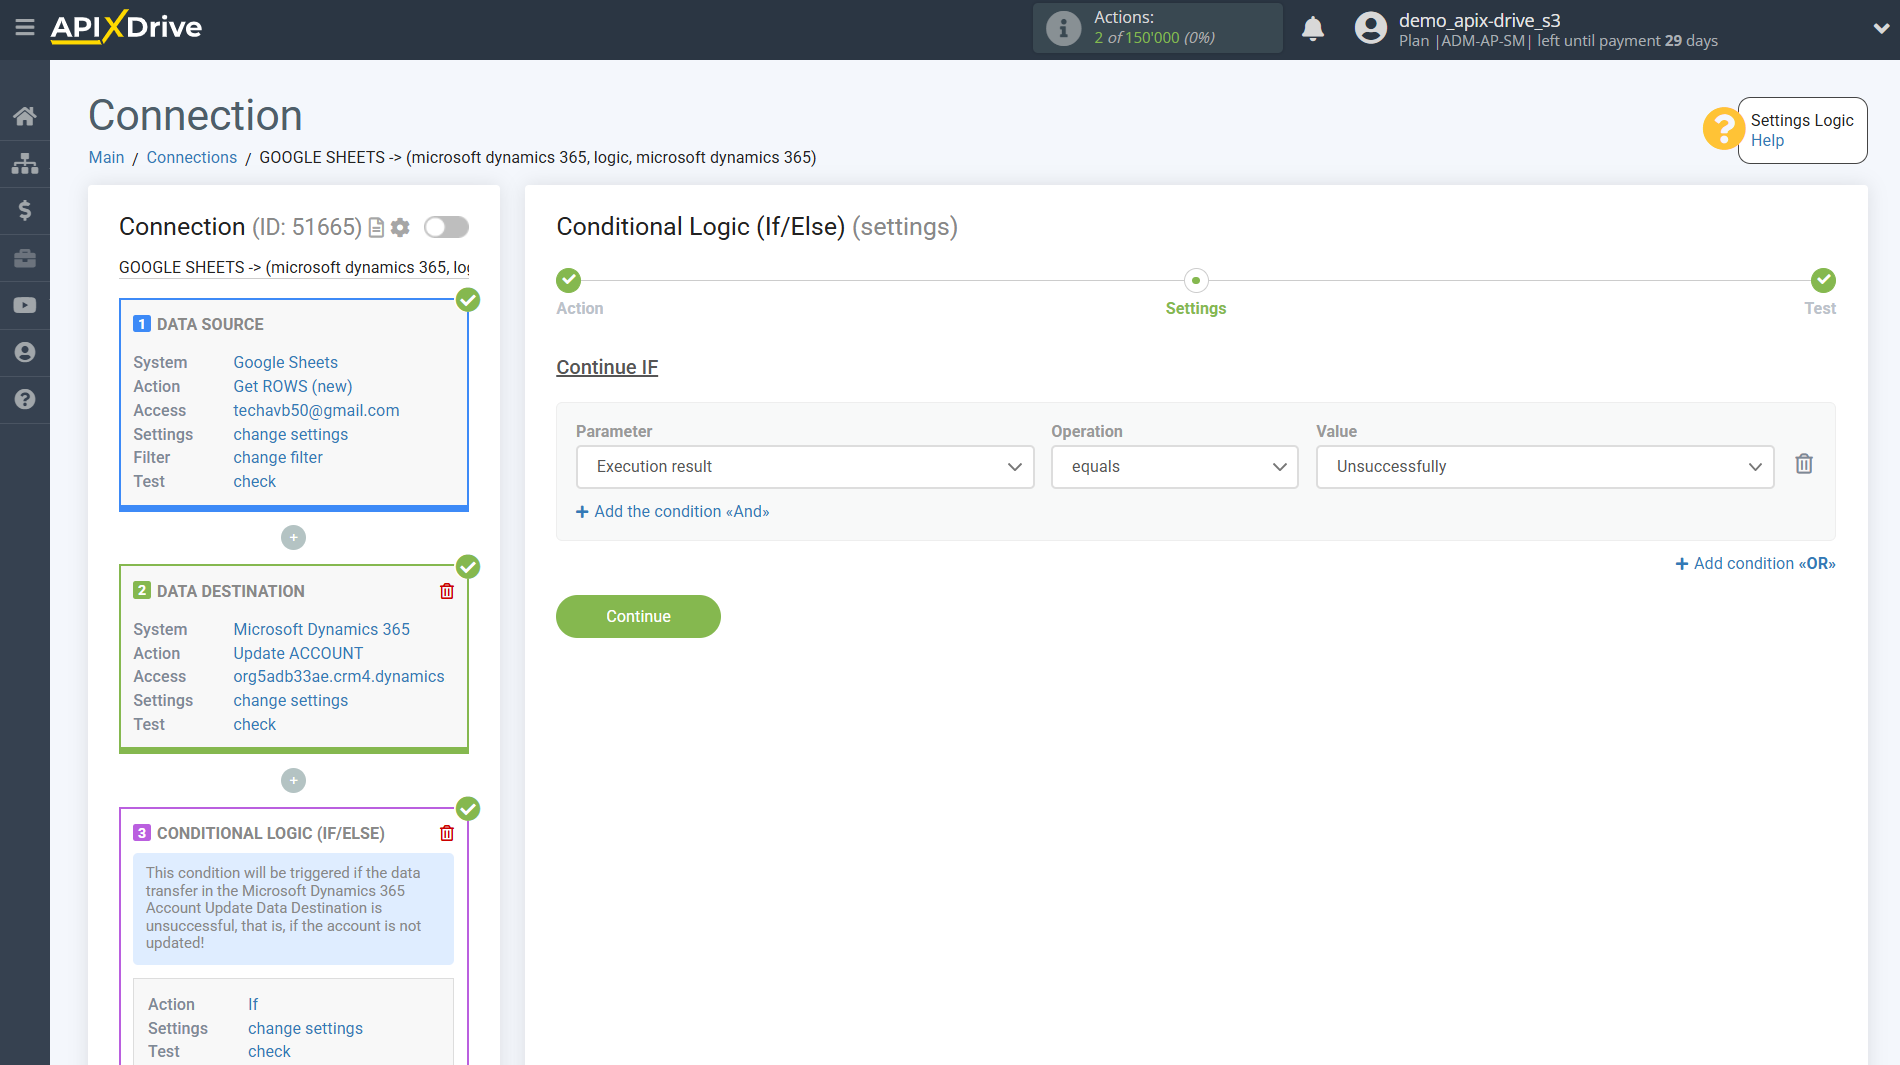Open the Parameter Execution result dropdown
1900x1065 pixels.
coord(805,467)
